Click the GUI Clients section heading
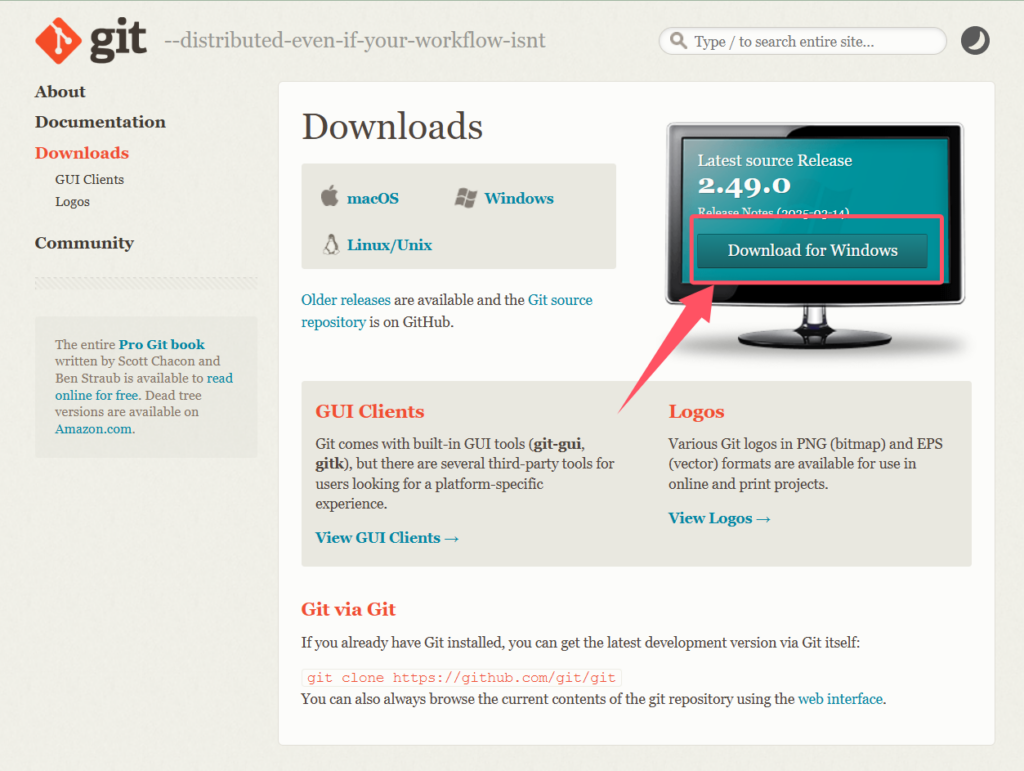This screenshot has height=771, width=1024. [x=370, y=411]
